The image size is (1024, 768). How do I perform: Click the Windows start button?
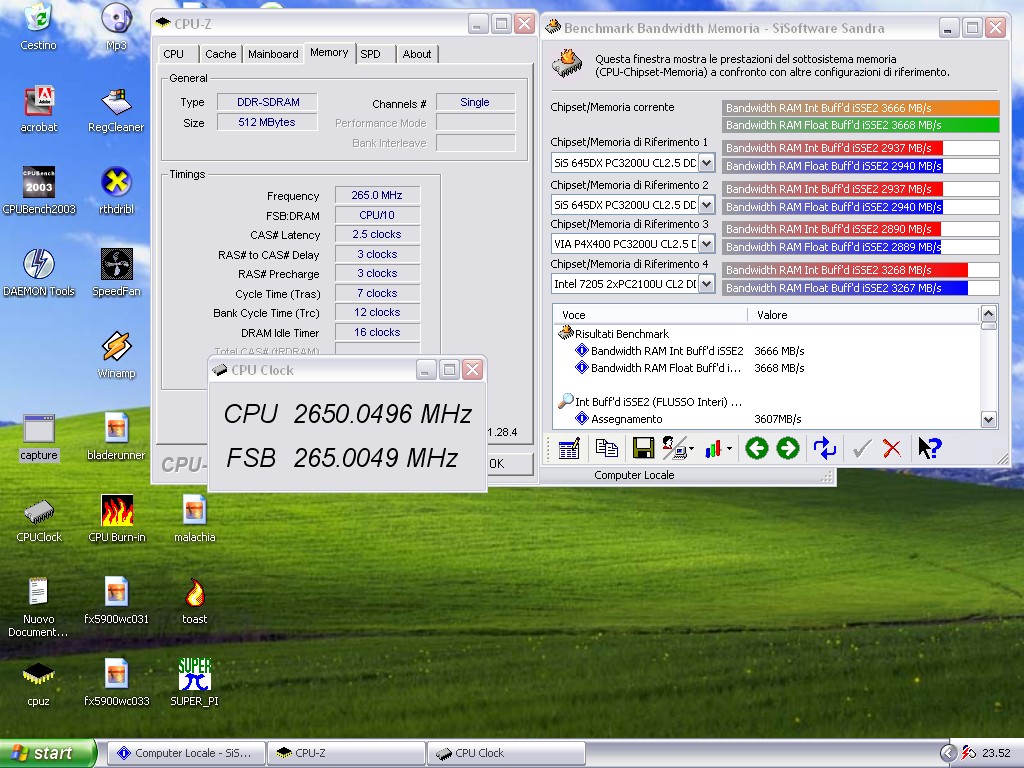(x=47, y=753)
